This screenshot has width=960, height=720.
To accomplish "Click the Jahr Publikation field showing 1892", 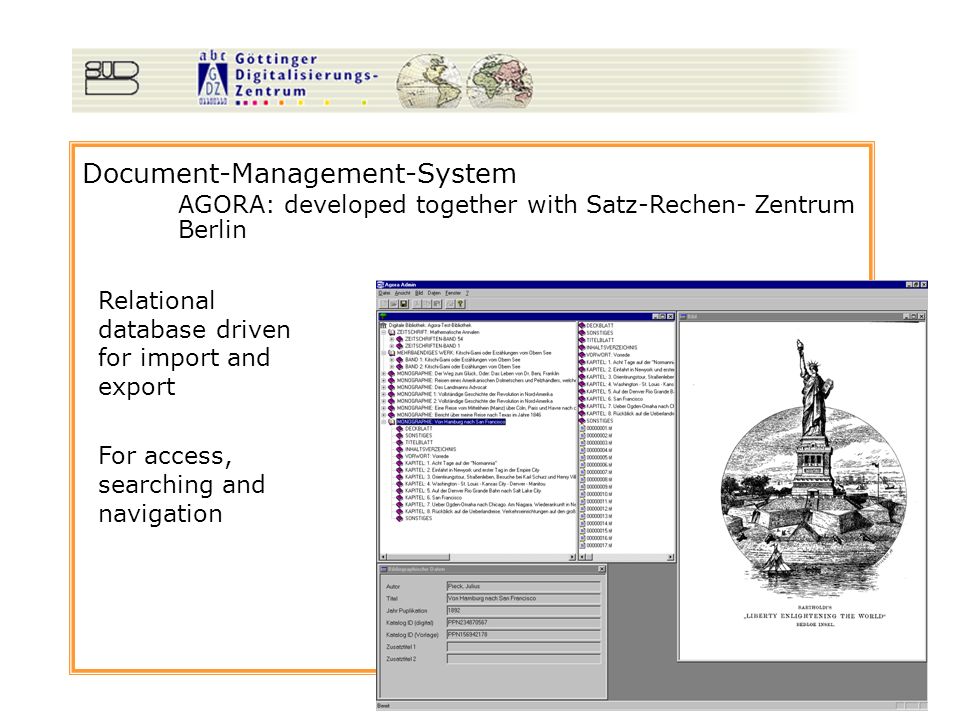I will (523, 610).
